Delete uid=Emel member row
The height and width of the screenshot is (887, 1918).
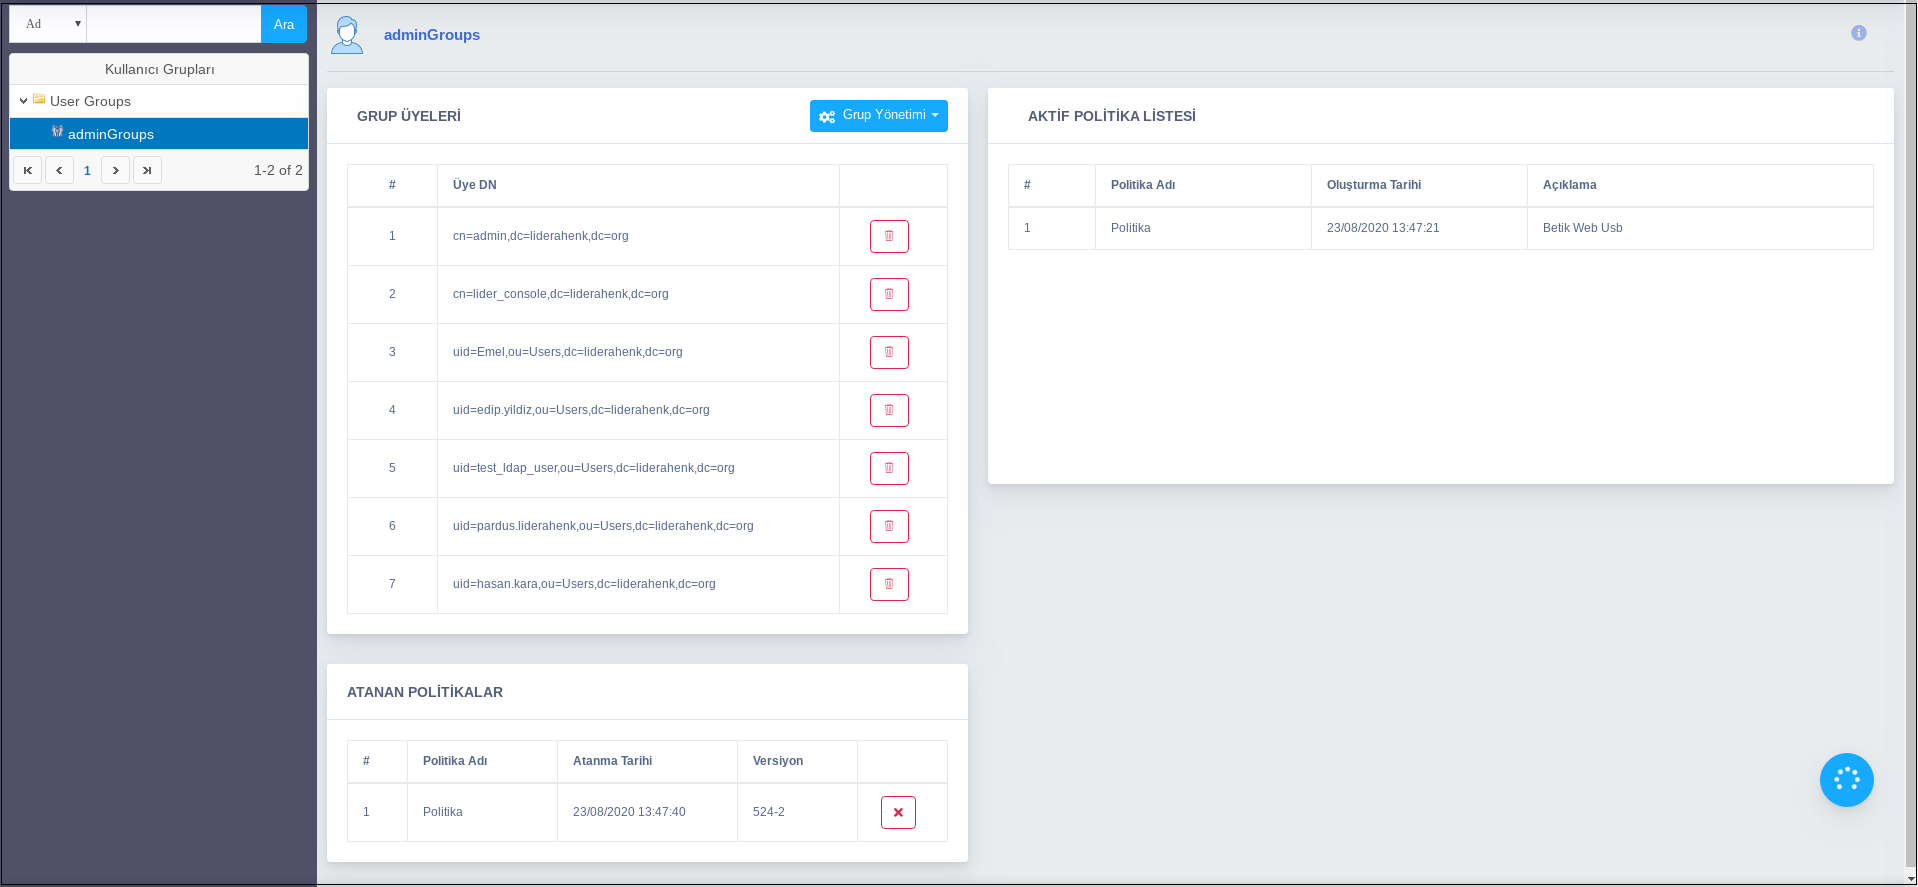click(x=888, y=353)
